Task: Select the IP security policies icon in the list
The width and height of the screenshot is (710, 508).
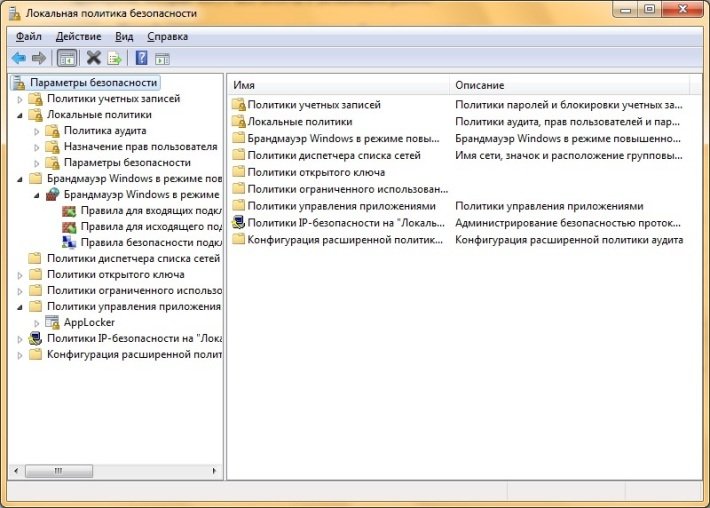Action: coord(238,223)
